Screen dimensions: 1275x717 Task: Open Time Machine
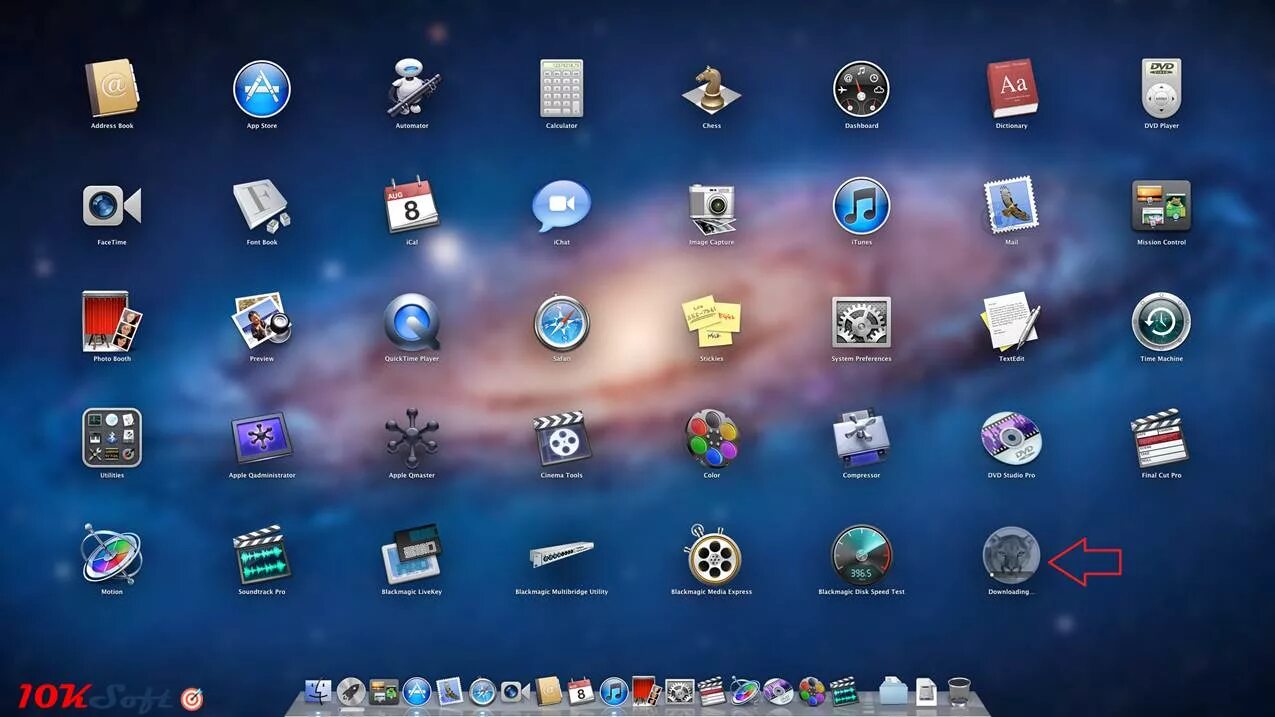(1162, 322)
